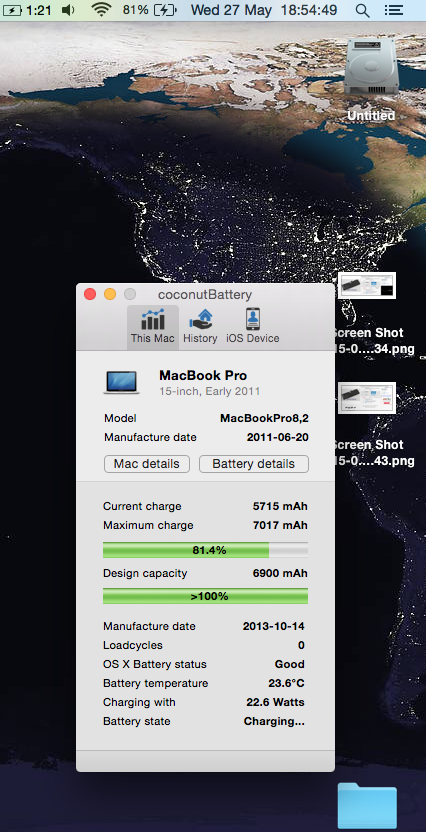The image size is (426, 832).
Task: Click the MacBook Pro heading text
Action: [x=203, y=376]
